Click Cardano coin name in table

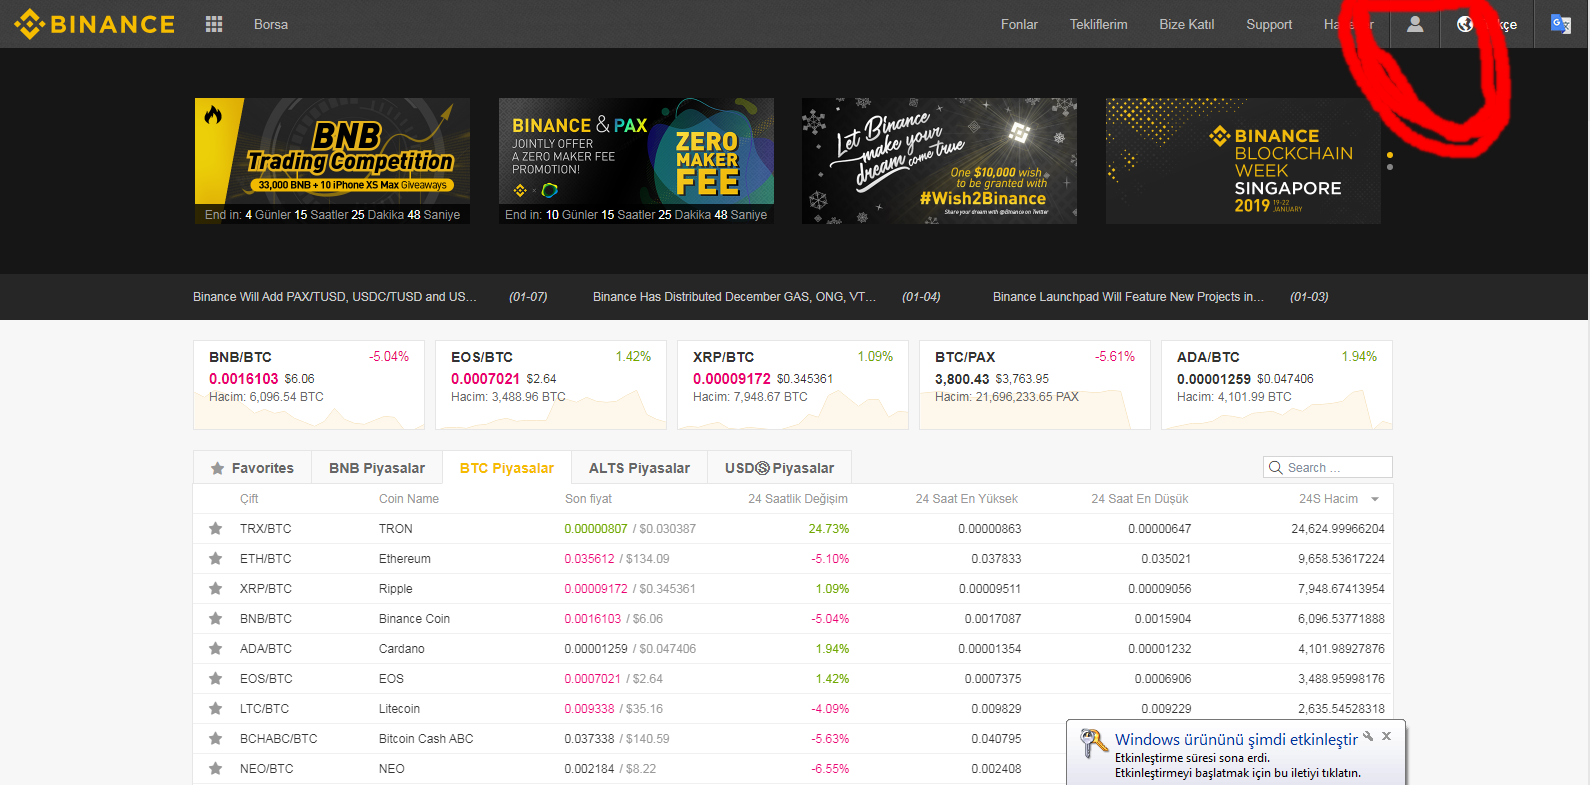click(x=402, y=649)
